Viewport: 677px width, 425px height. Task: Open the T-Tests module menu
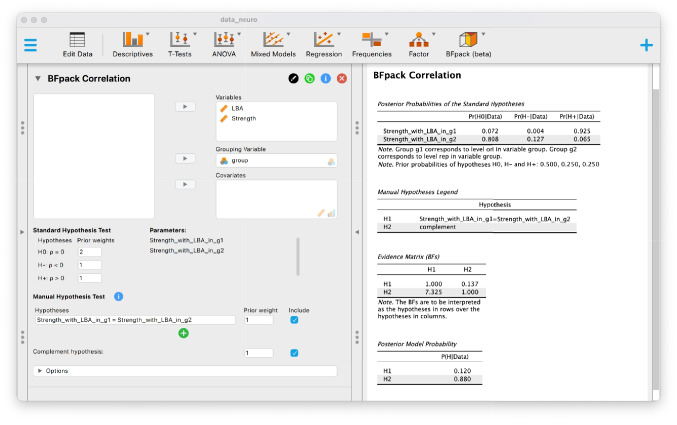click(x=180, y=45)
